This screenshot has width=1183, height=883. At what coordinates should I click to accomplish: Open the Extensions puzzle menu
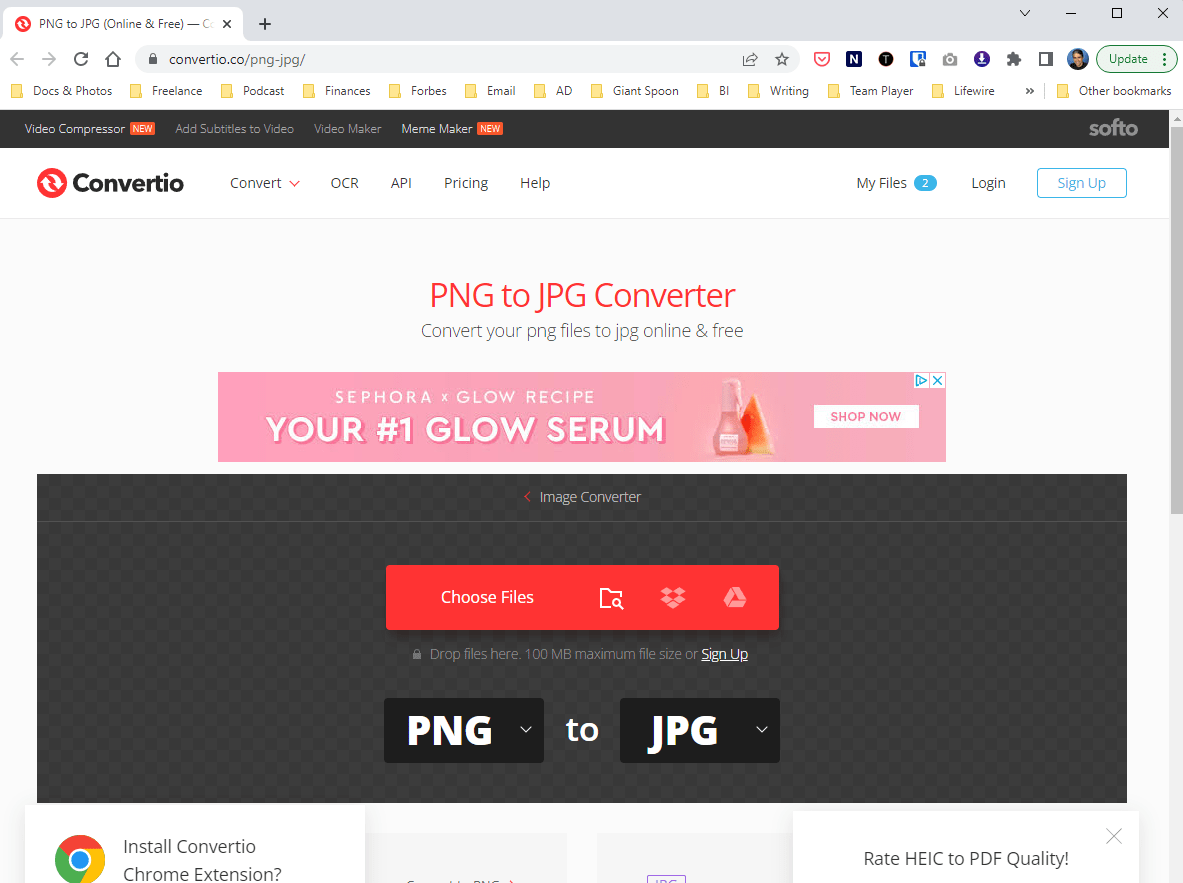click(x=1014, y=59)
